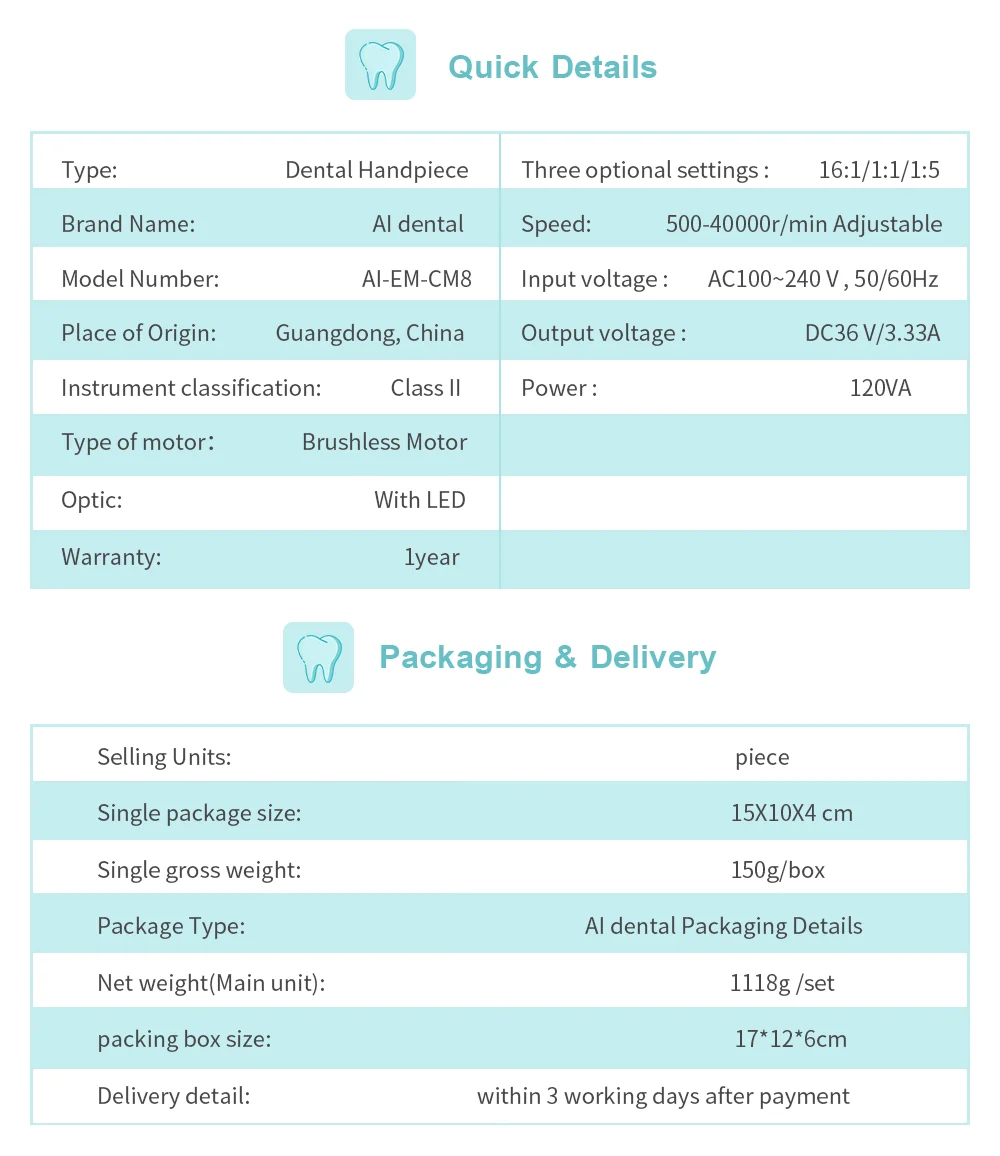
Task: Click the AI dental brand name value
Action: pyautogui.click(x=418, y=224)
